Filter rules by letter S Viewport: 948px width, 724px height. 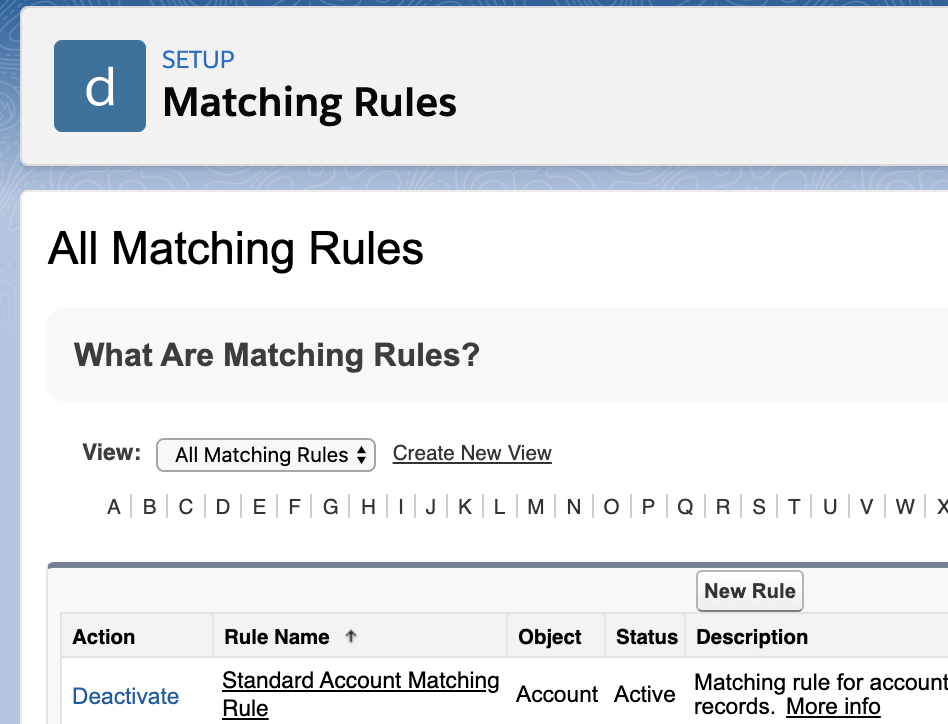coord(759,507)
